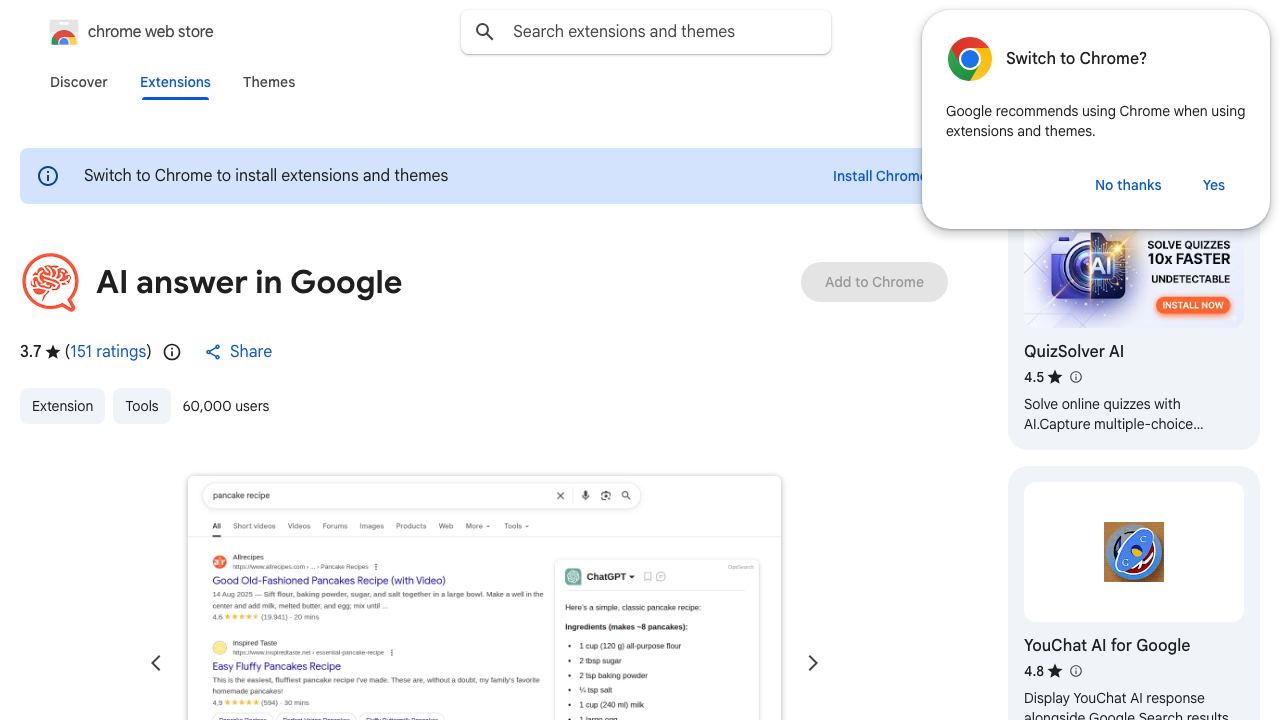The height and width of the screenshot is (720, 1280).
Task: Open the Discover tab
Action: pyautogui.click(x=79, y=82)
